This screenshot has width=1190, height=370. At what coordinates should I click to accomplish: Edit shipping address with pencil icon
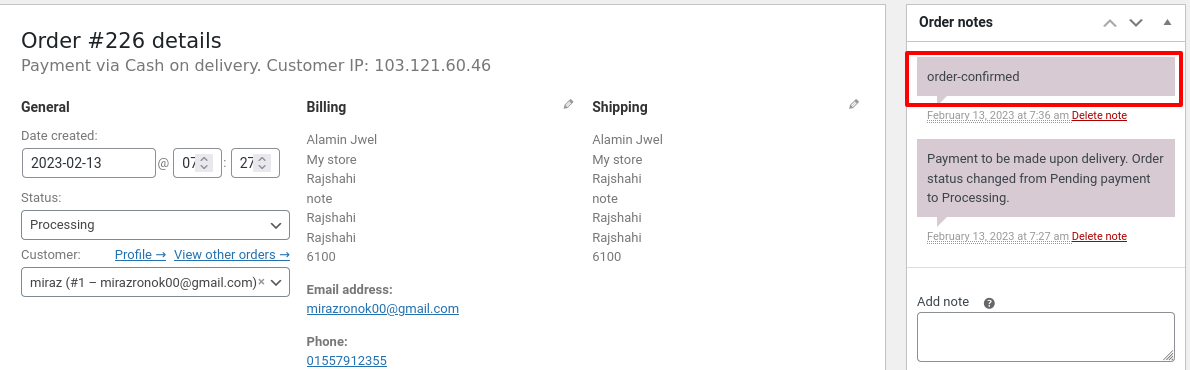pyautogui.click(x=854, y=105)
